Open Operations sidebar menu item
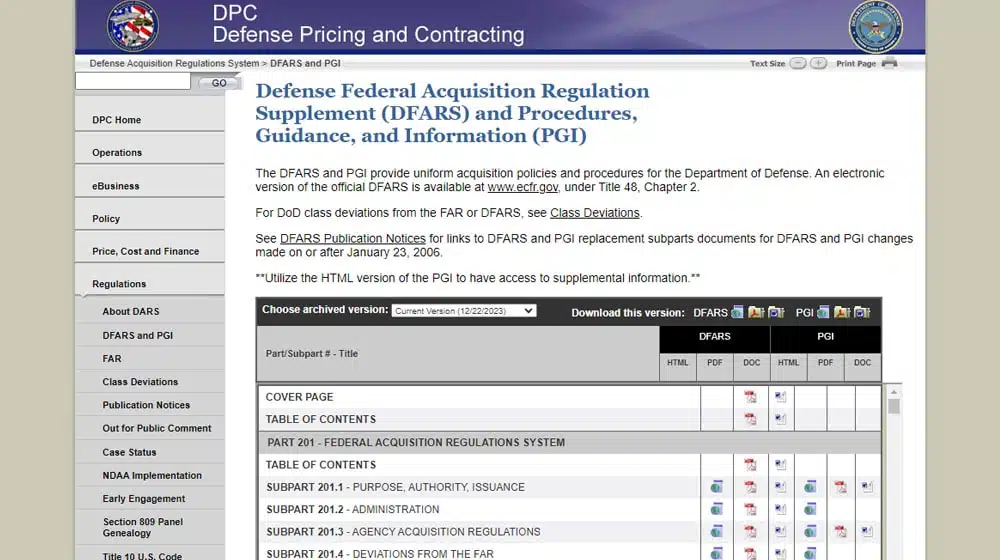 coord(117,152)
